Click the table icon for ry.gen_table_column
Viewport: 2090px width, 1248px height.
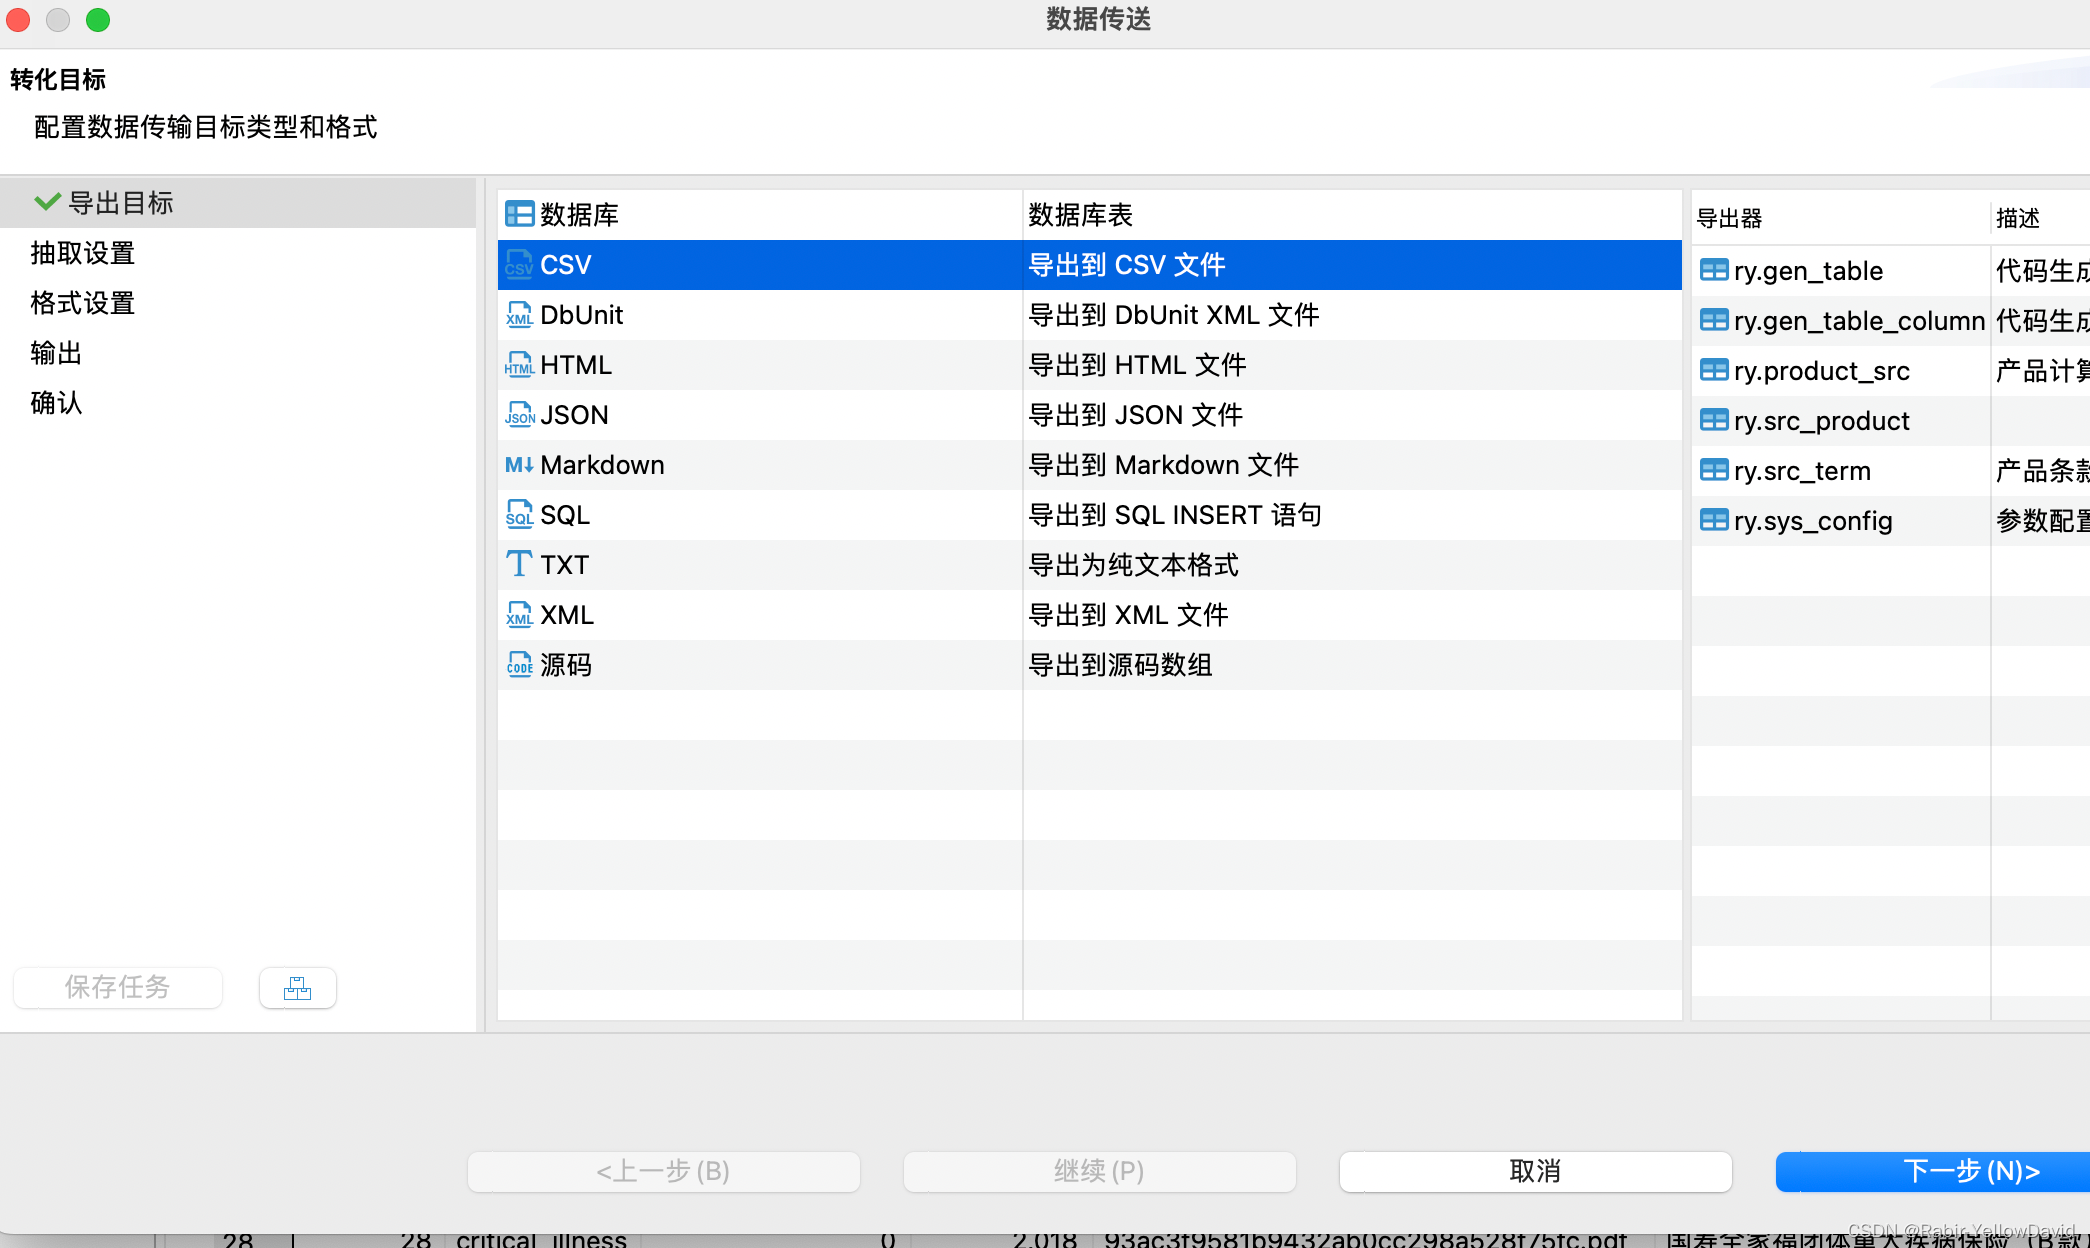point(1714,320)
